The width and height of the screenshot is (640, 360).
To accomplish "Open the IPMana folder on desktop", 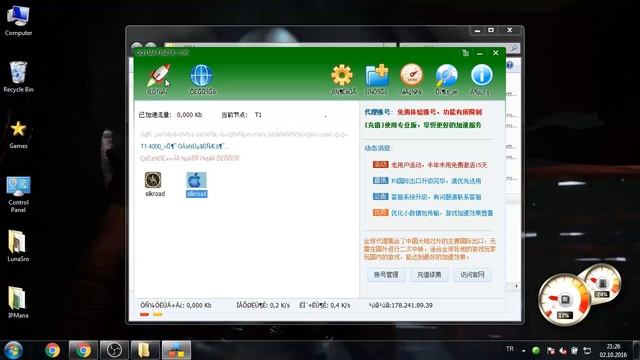I will (18, 302).
